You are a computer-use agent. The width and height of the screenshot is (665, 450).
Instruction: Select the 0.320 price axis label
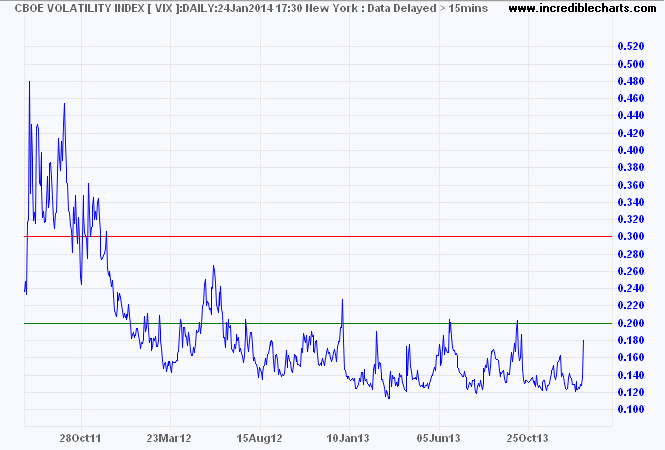pyautogui.click(x=631, y=219)
